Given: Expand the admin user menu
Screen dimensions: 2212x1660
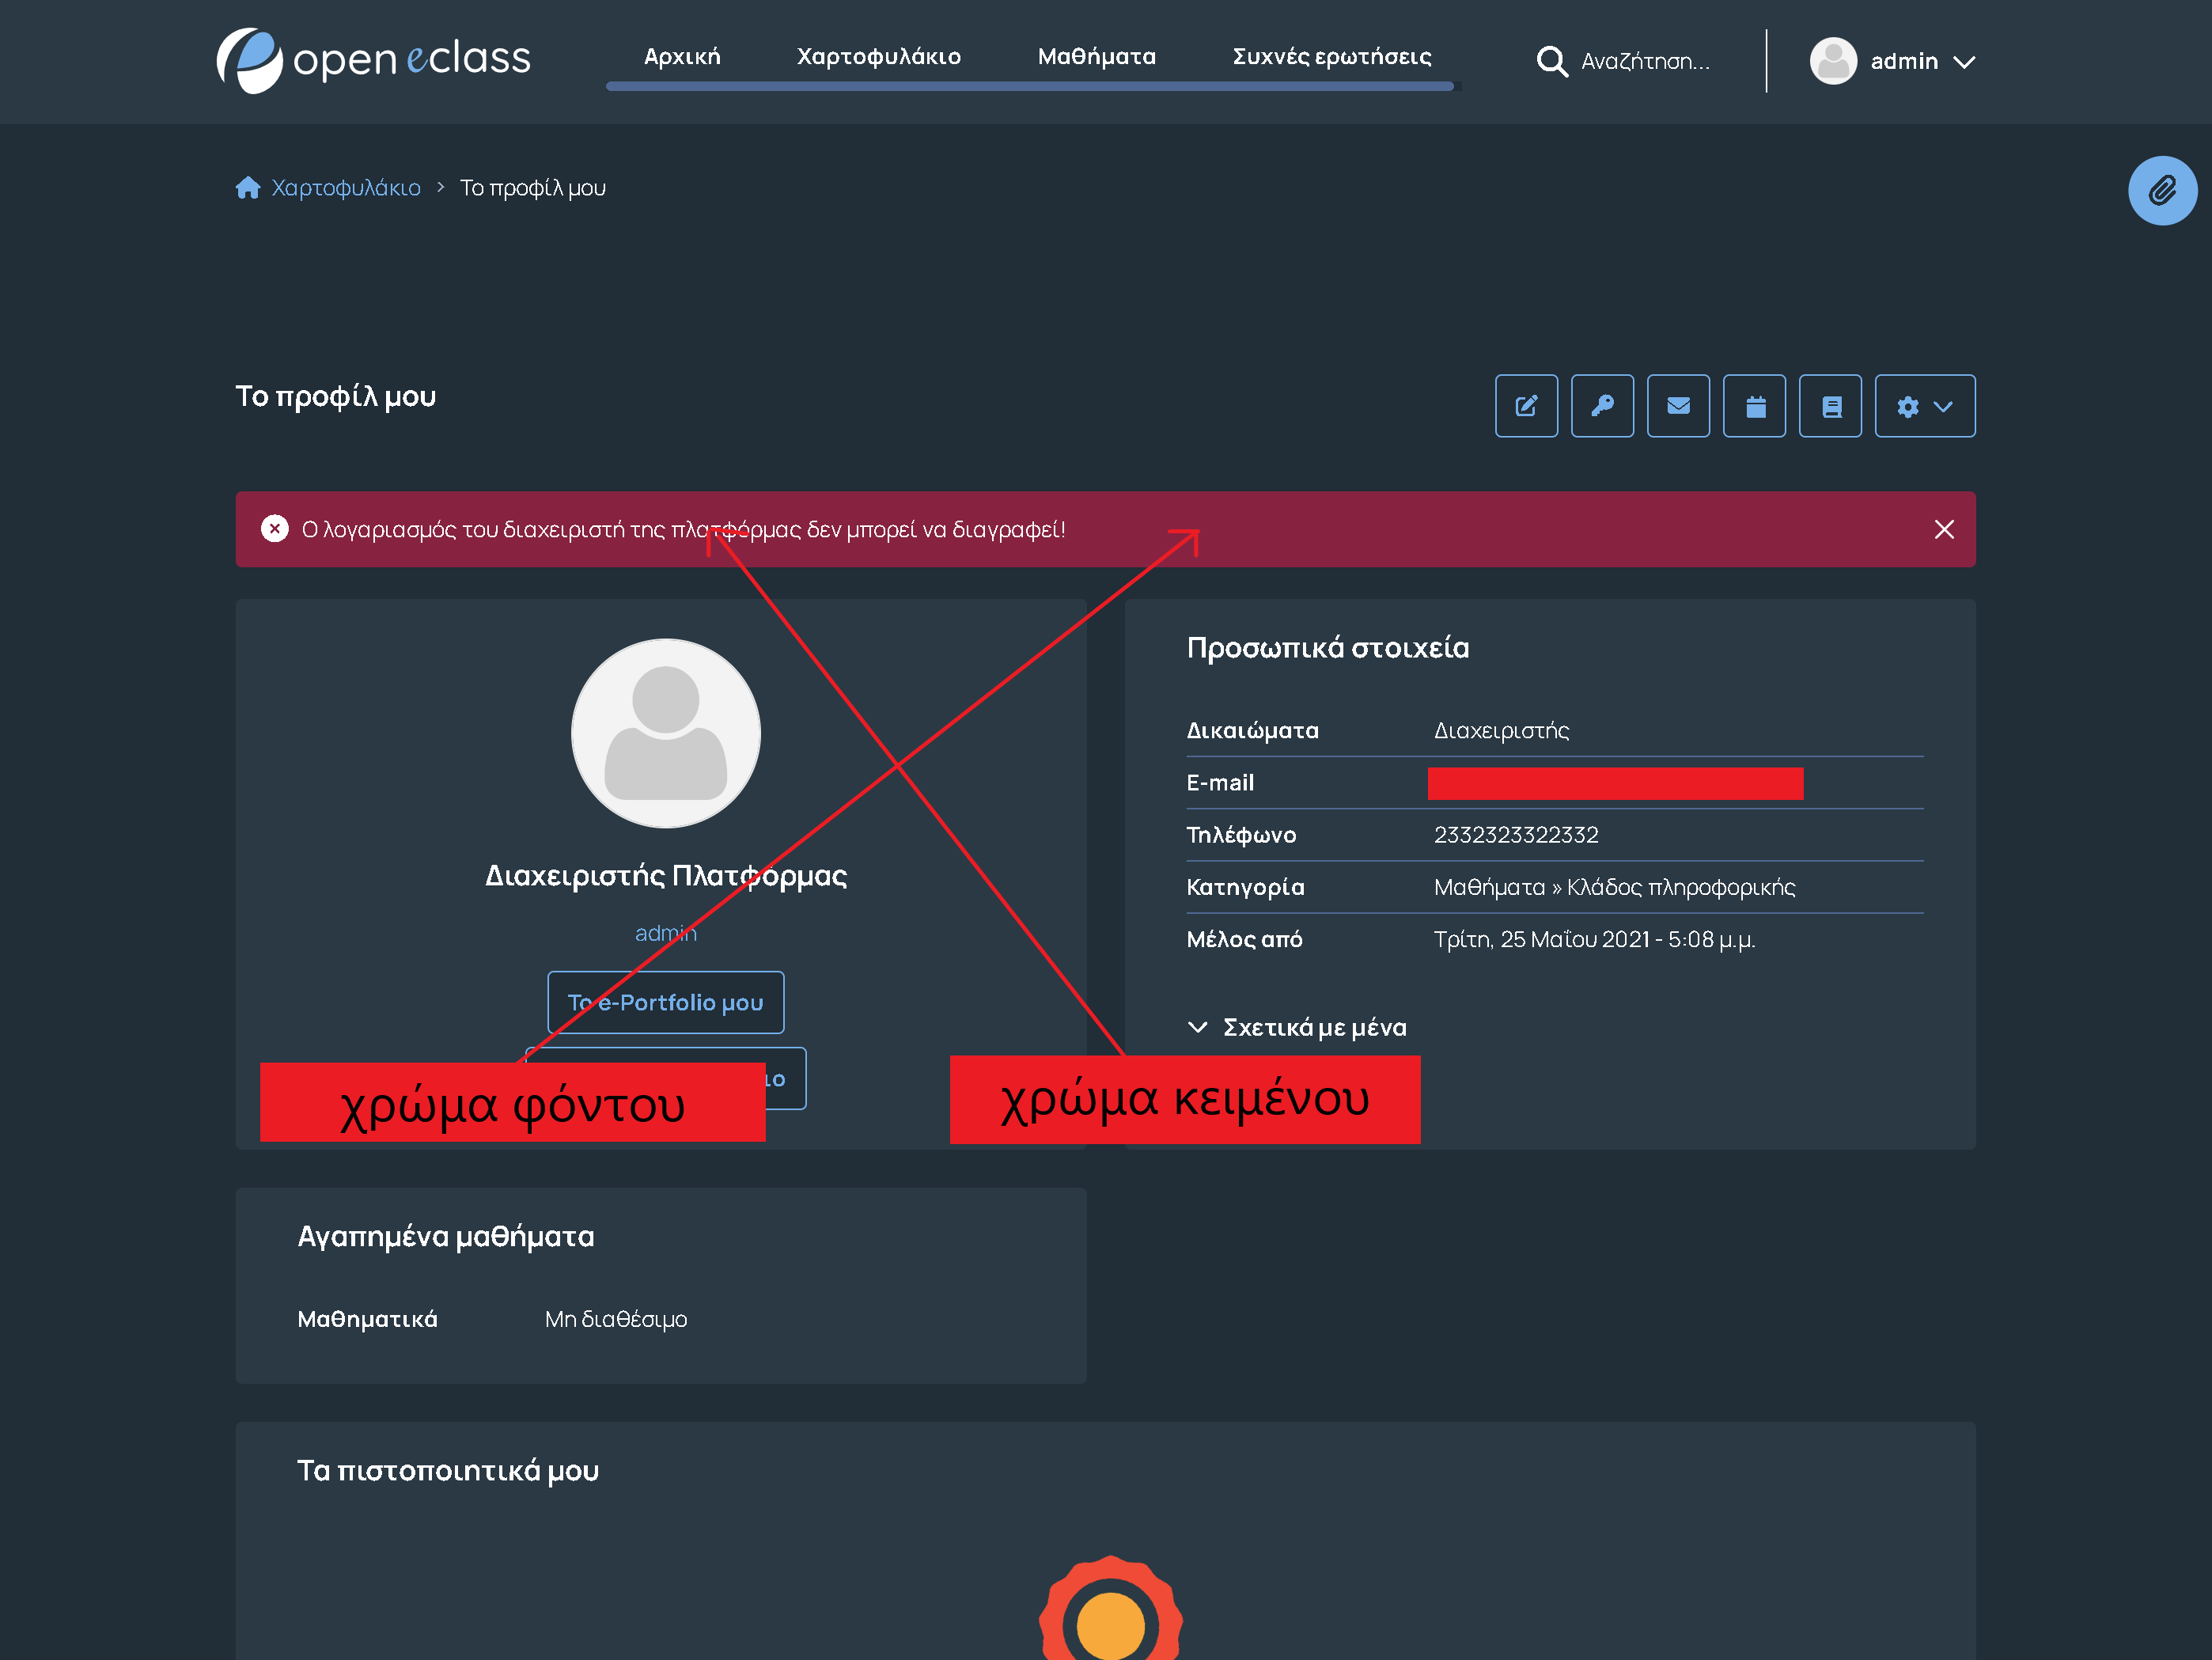Looking at the screenshot, I should tap(1892, 61).
